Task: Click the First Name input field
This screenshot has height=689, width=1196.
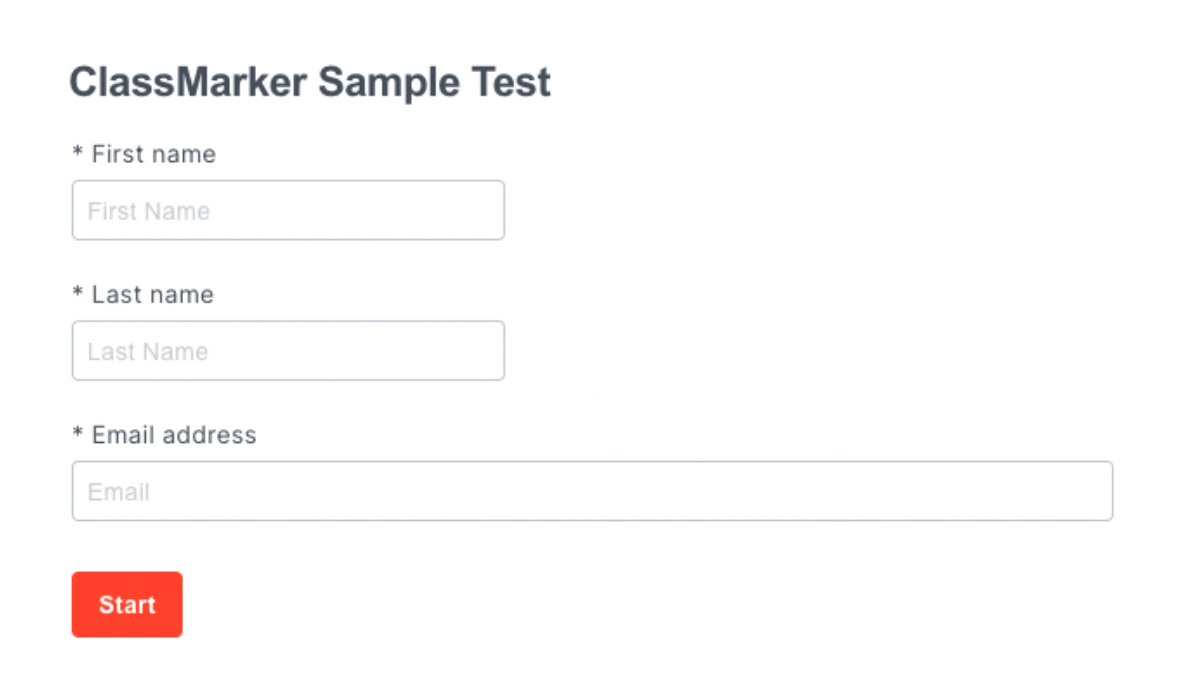Action: (x=288, y=210)
